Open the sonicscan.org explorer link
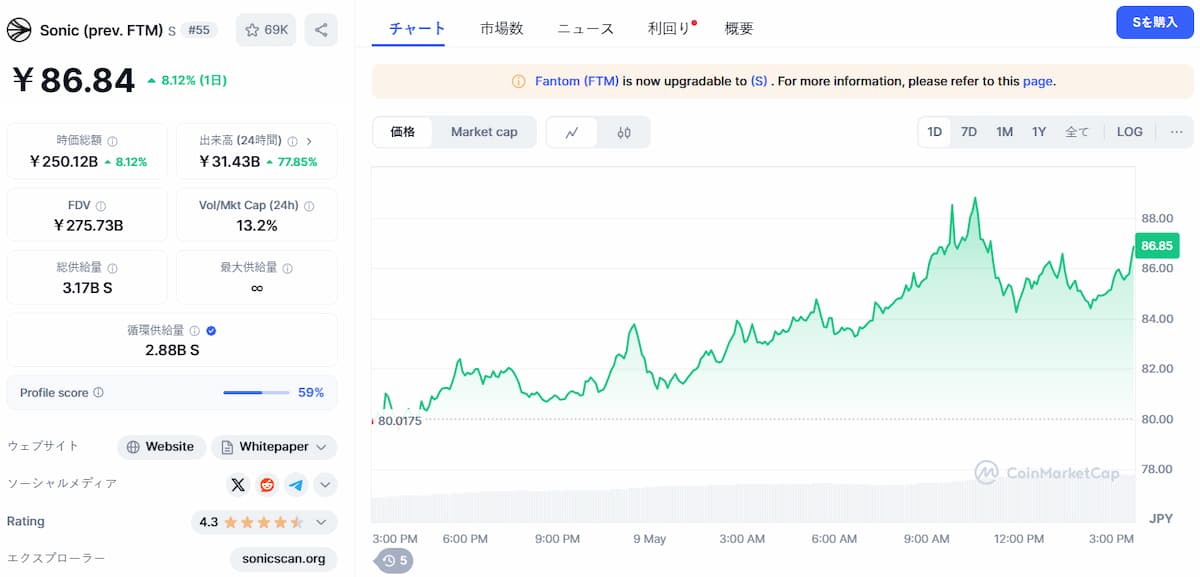This screenshot has width=1200, height=577. [284, 559]
